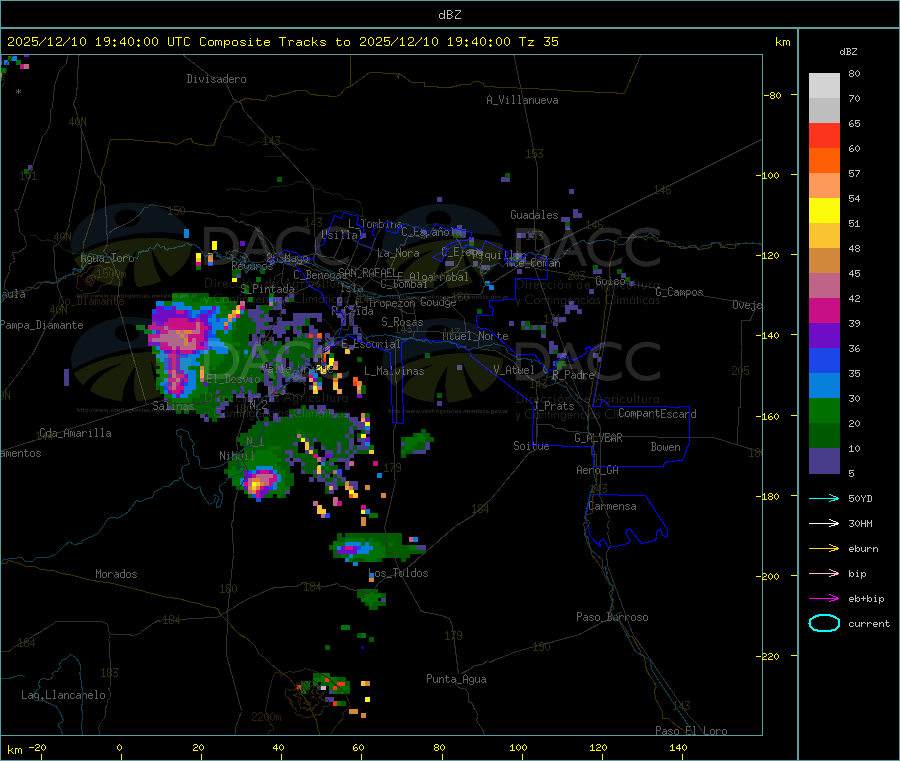Click the 'Nihuil' map label
900x761 pixels.
[236, 456]
